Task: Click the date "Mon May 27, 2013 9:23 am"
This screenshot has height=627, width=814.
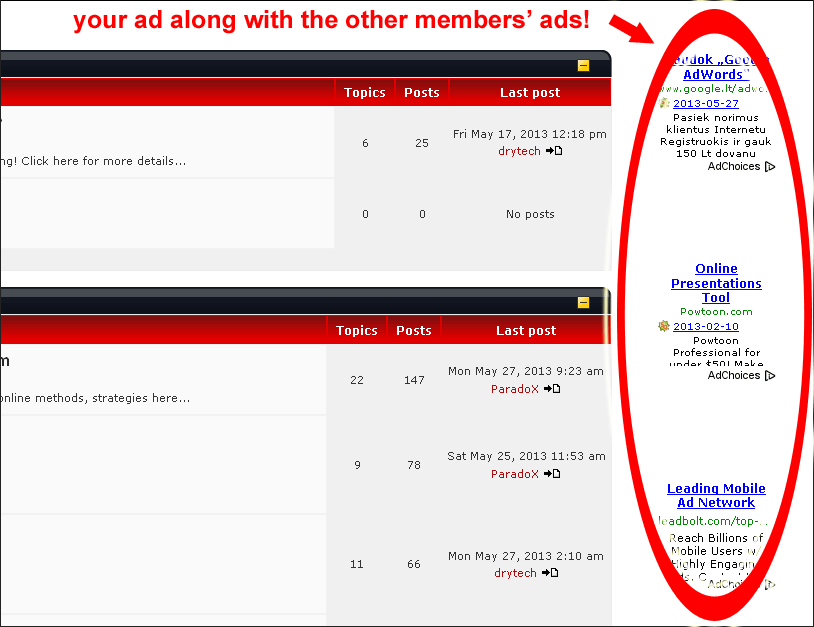Action: pos(526,371)
